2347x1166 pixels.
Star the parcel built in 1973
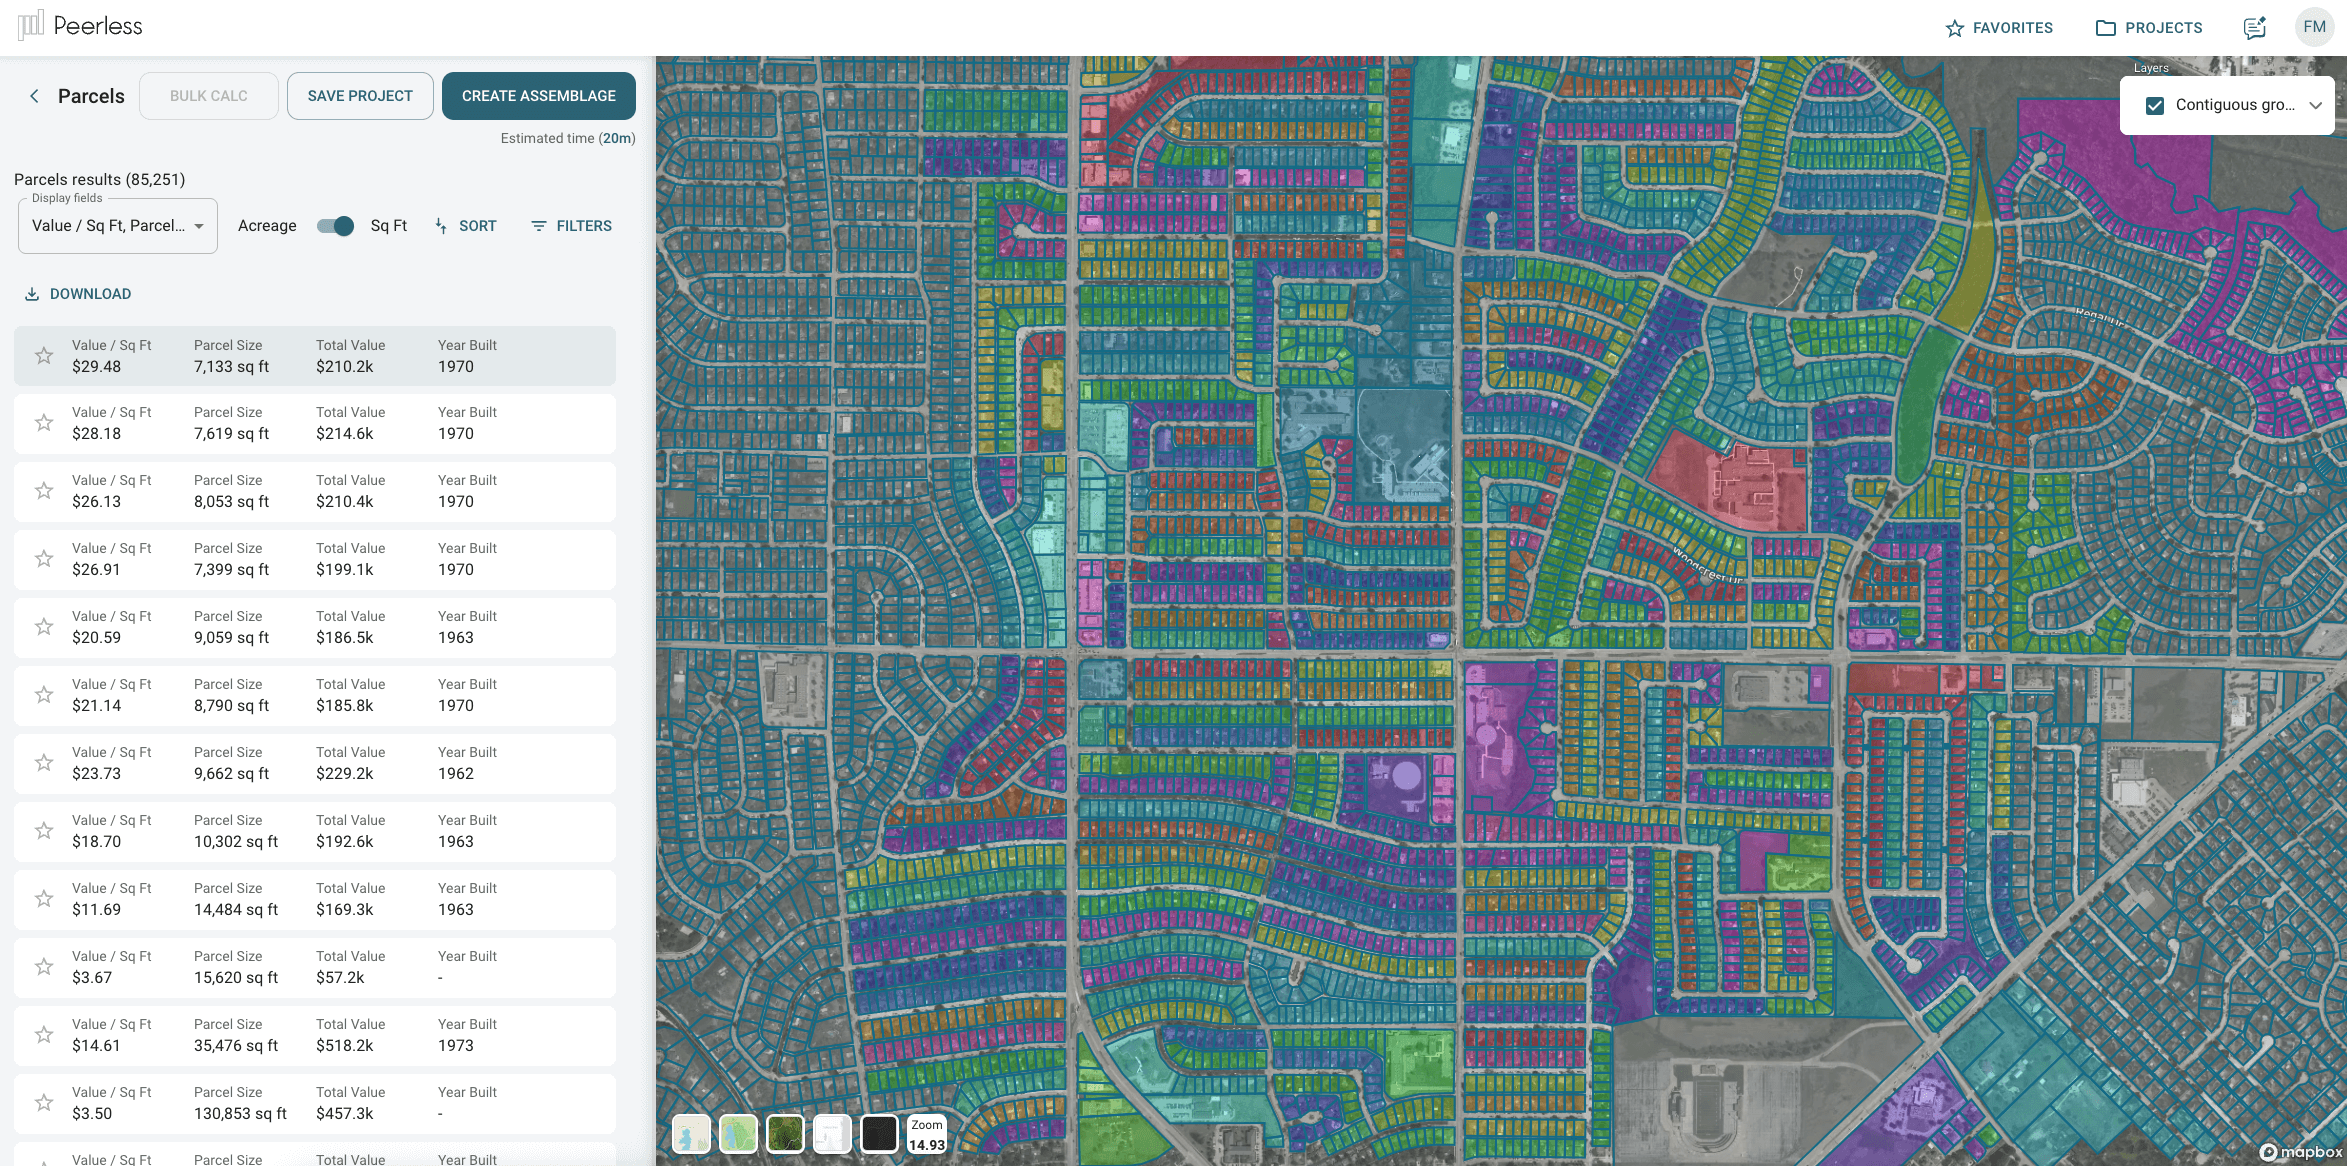point(44,1035)
